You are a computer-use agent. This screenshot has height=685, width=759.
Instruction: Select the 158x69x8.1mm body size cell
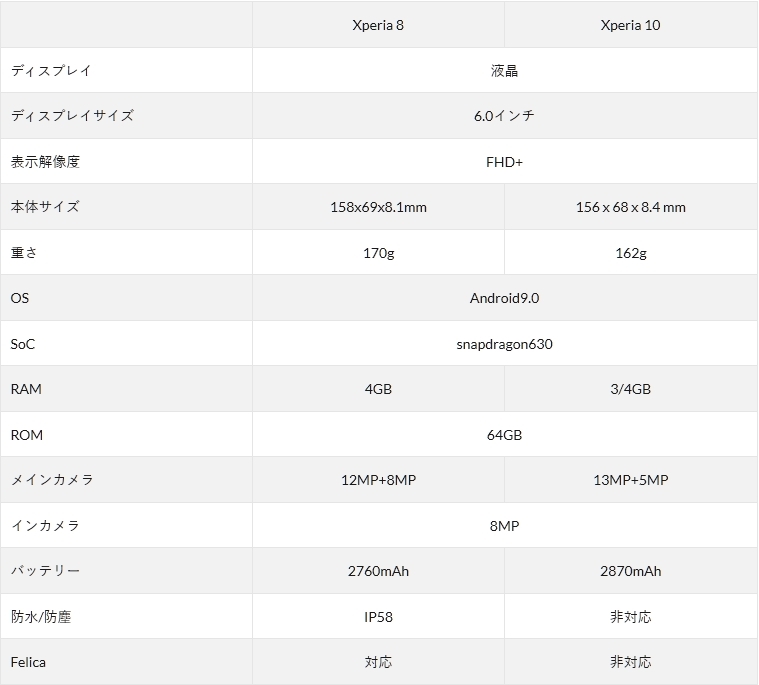378,207
